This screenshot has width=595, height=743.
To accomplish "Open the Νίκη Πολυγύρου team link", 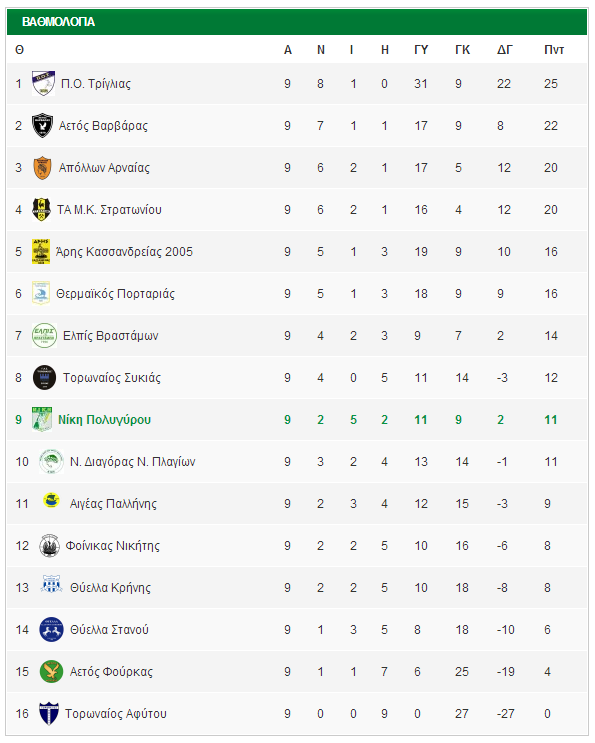I will coord(104,420).
